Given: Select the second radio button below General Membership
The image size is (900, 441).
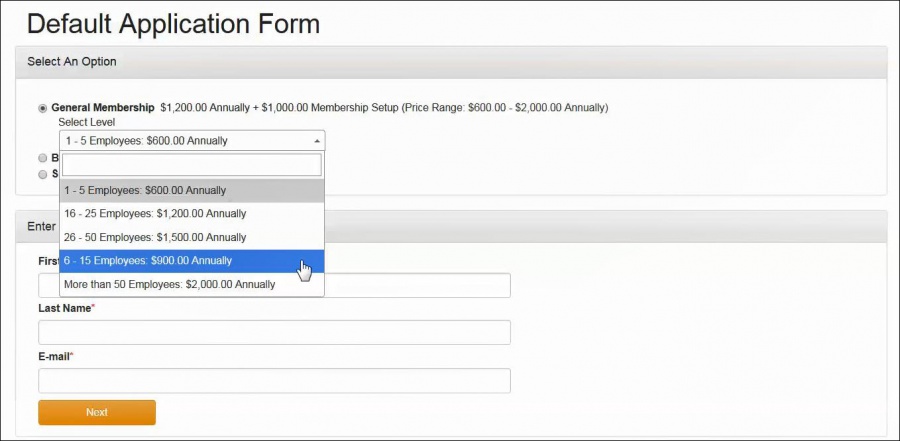Looking at the screenshot, I should (x=42, y=158).
